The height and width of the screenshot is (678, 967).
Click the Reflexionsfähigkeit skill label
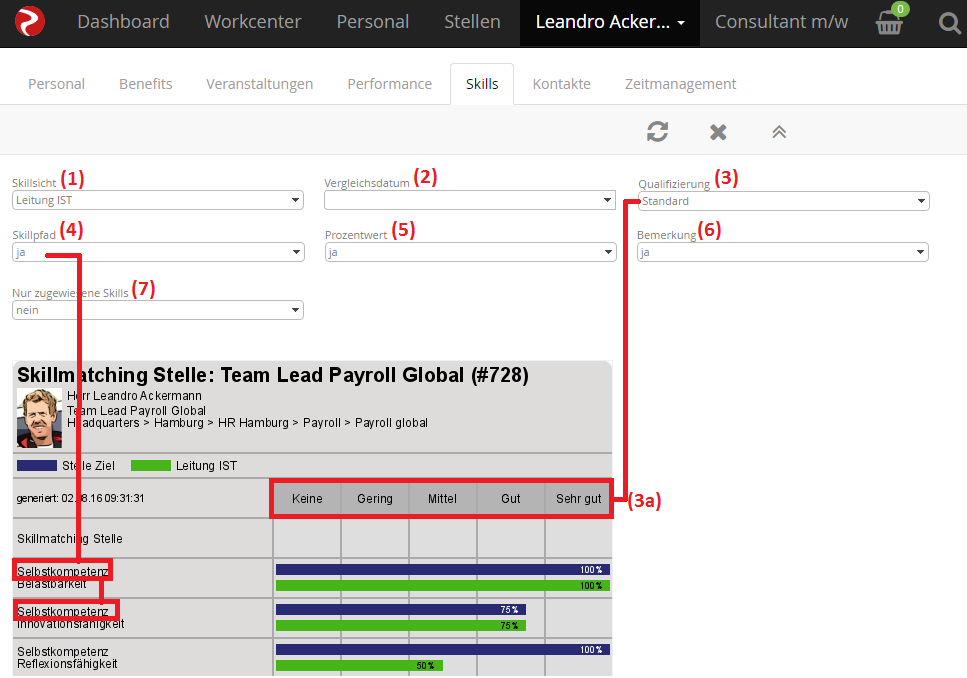pyautogui.click(x=67, y=664)
